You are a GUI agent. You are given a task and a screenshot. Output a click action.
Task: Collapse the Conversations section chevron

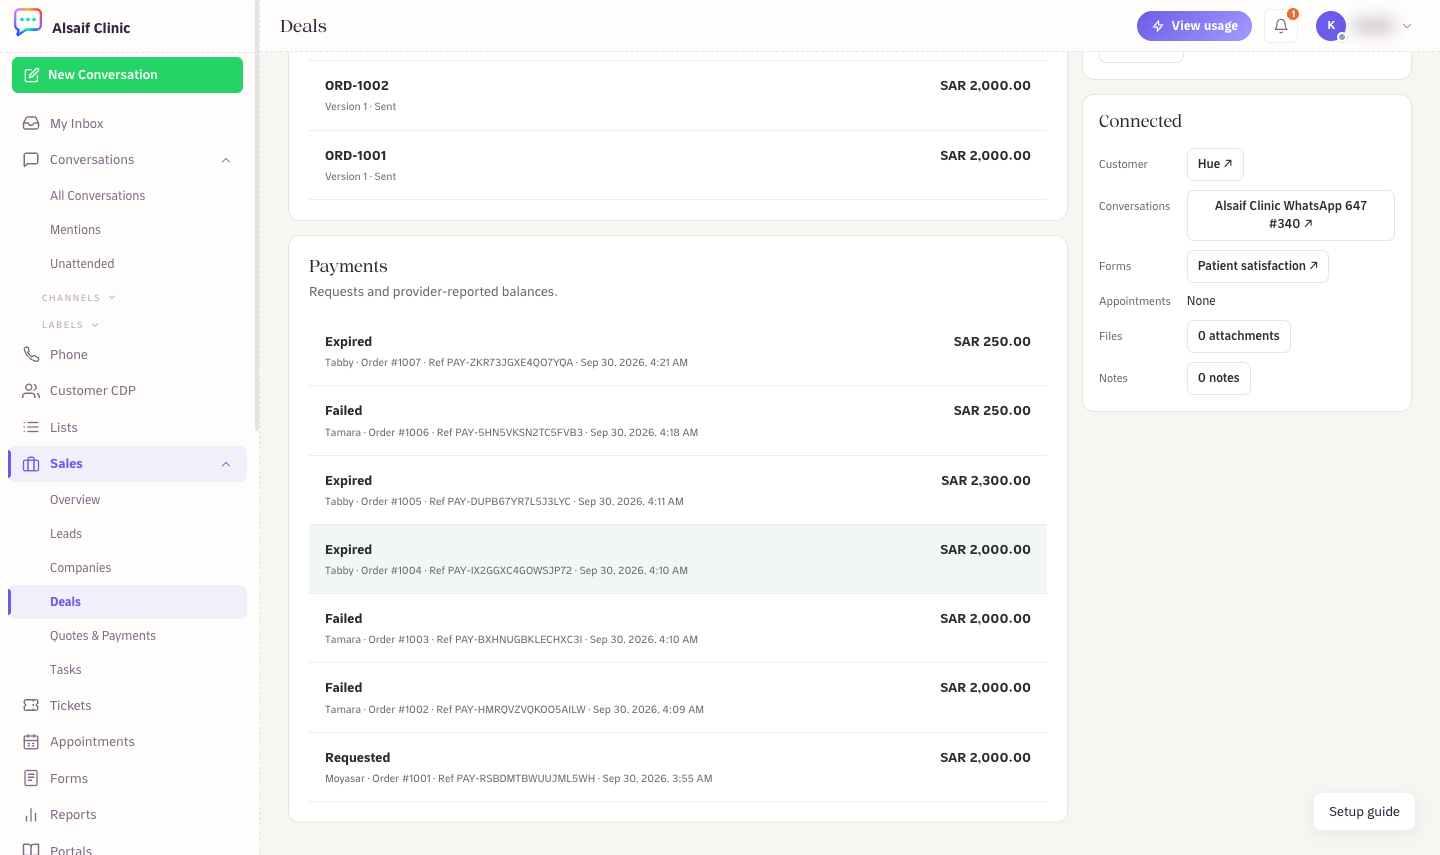click(x=226, y=160)
